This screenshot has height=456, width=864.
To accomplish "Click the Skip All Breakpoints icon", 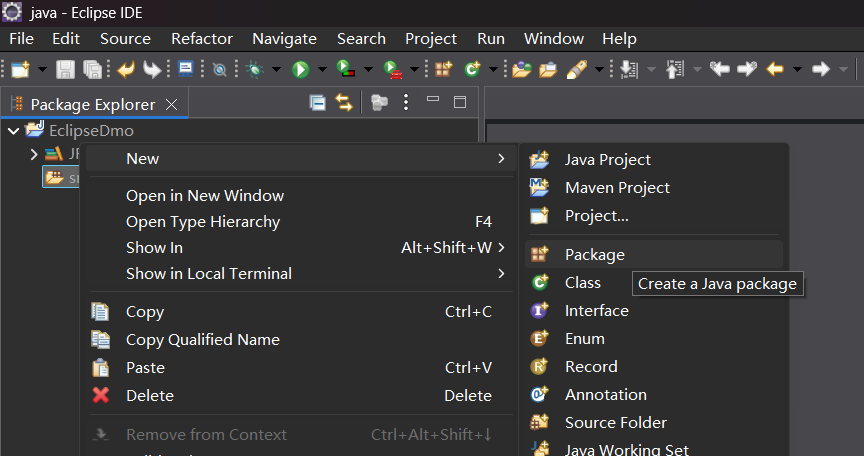I will tap(220, 69).
